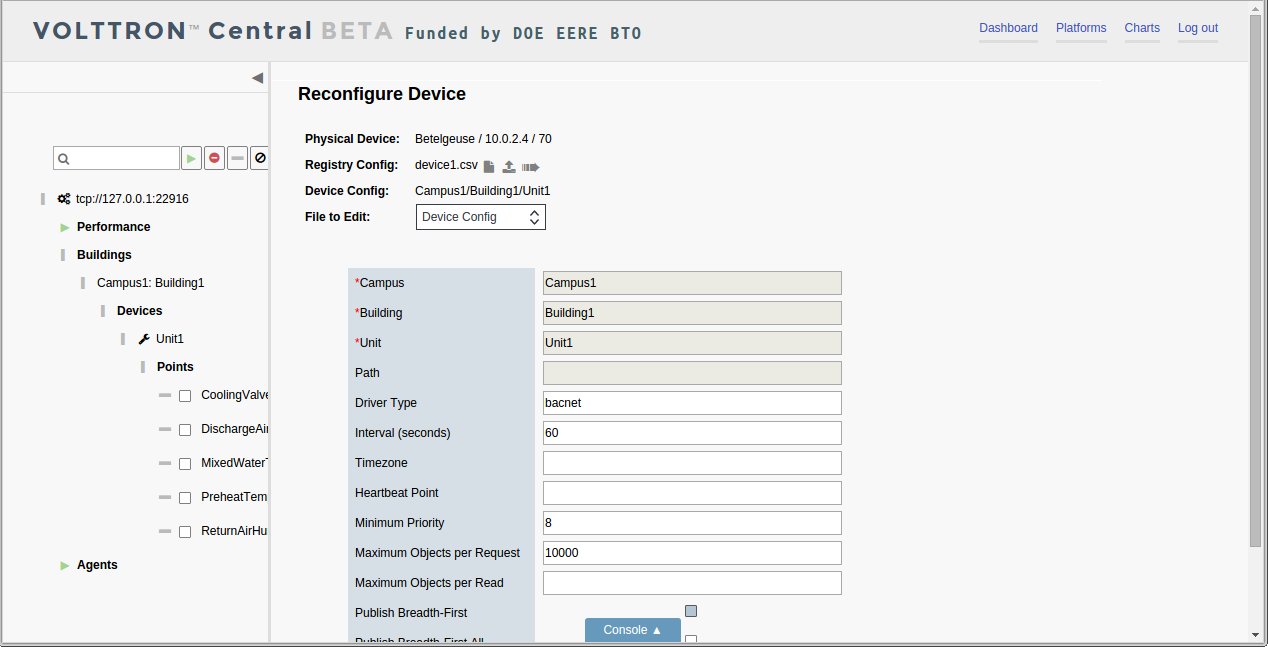Click status bar marker beside Devices node

103,311
